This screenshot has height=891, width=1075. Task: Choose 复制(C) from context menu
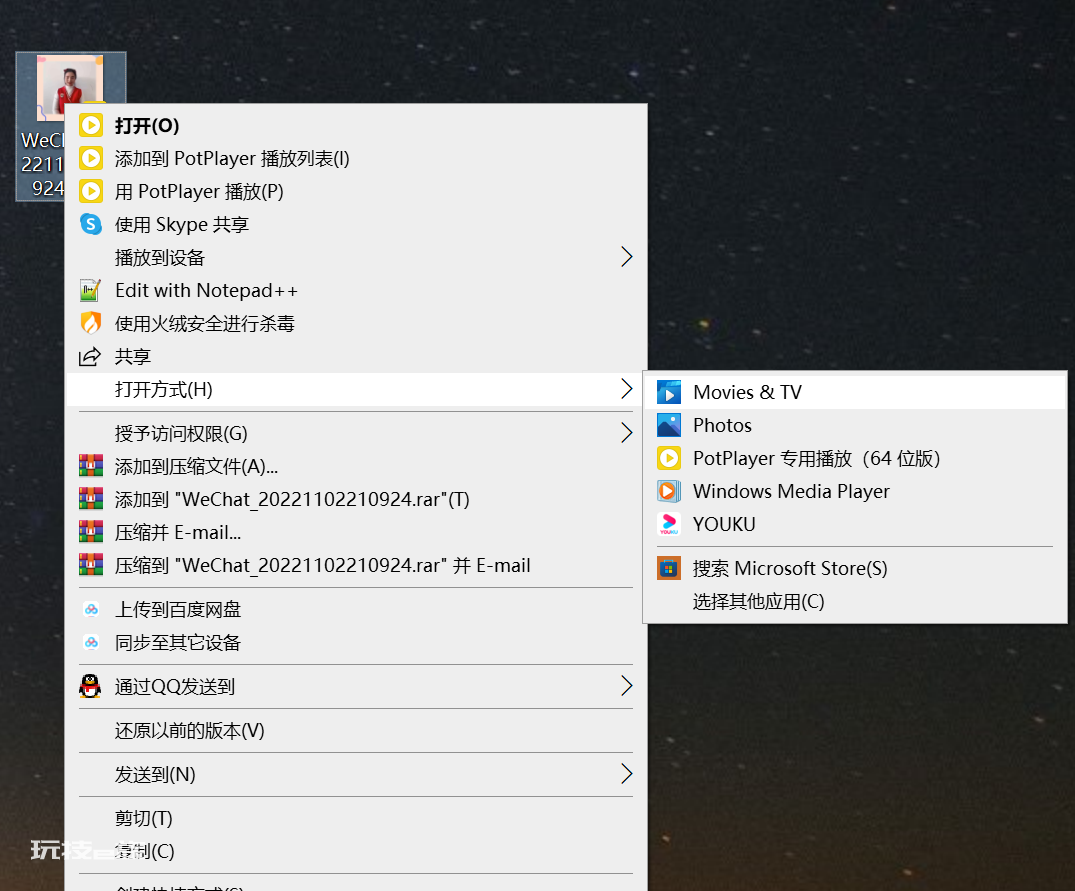(356, 851)
